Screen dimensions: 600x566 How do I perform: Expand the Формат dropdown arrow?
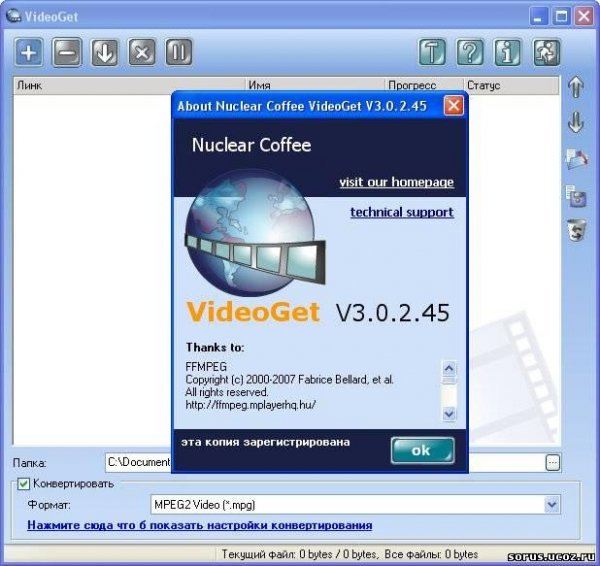[x=551, y=505]
